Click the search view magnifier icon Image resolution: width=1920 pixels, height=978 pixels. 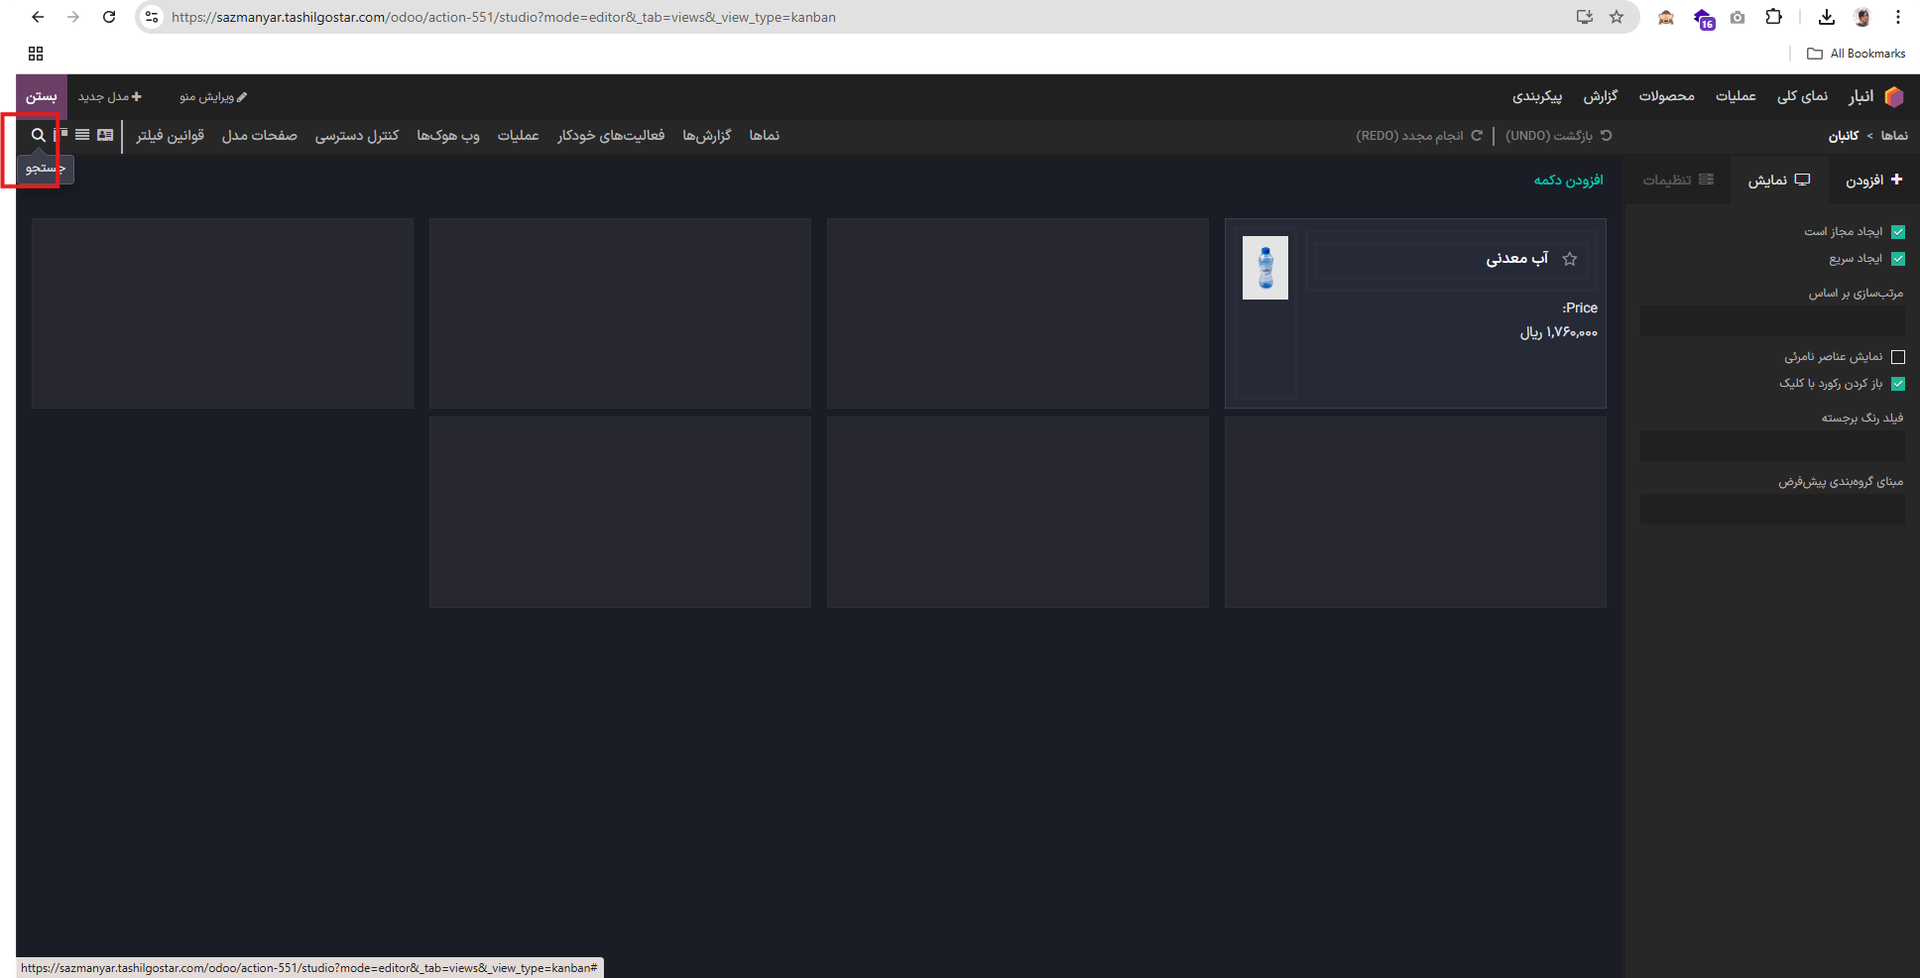(38, 135)
